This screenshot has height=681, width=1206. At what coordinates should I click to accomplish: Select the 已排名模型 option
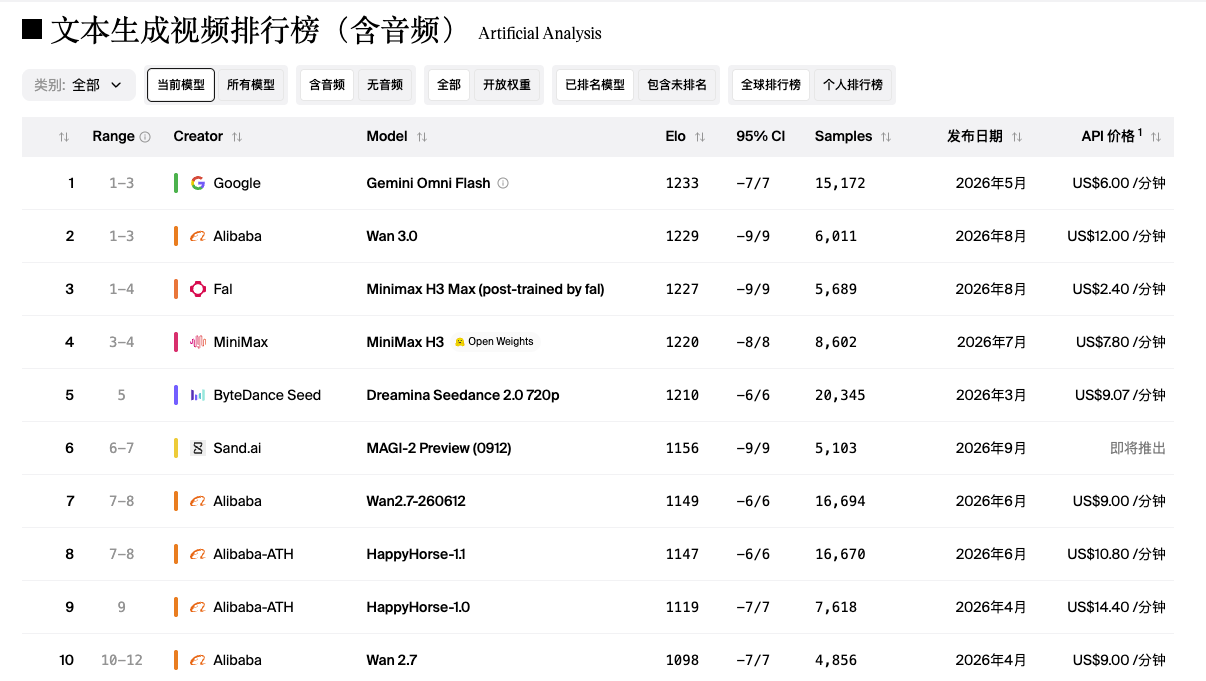coord(595,85)
